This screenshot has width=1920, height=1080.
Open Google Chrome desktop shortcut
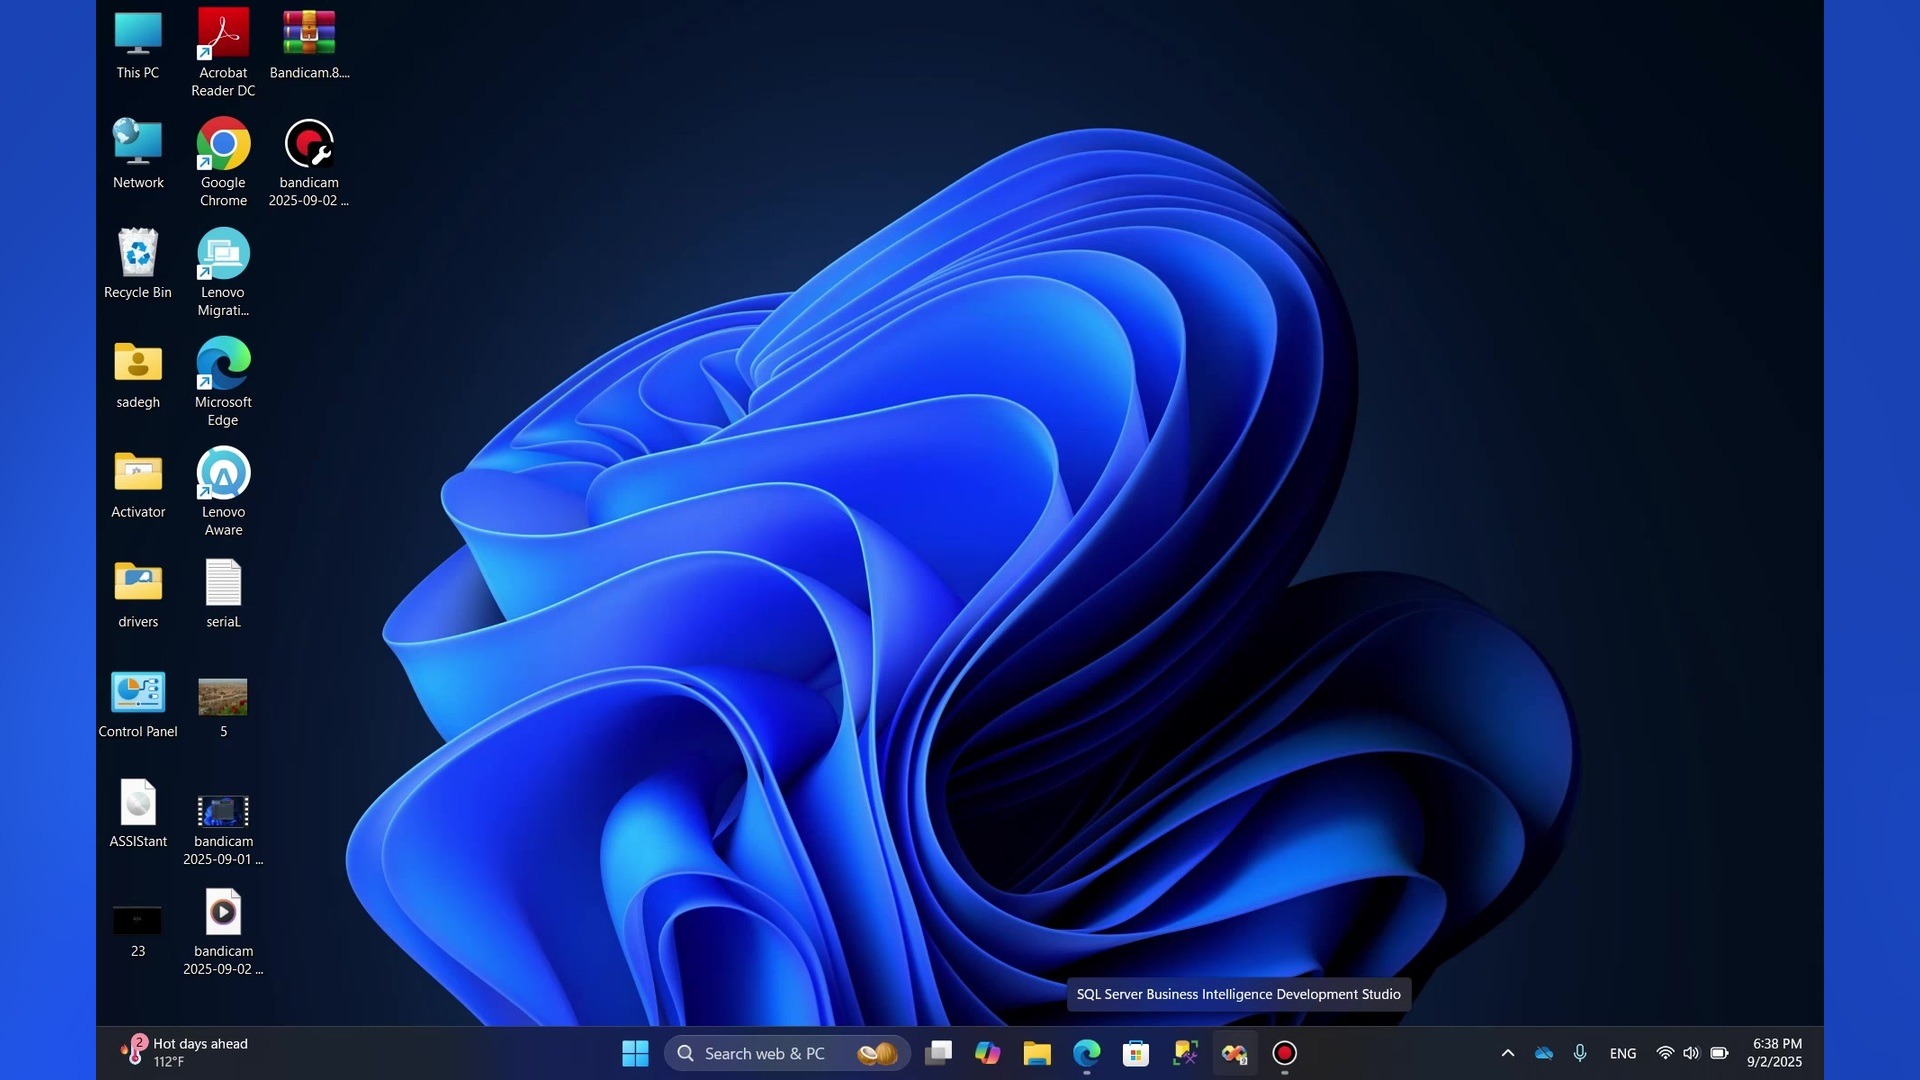pos(223,146)
